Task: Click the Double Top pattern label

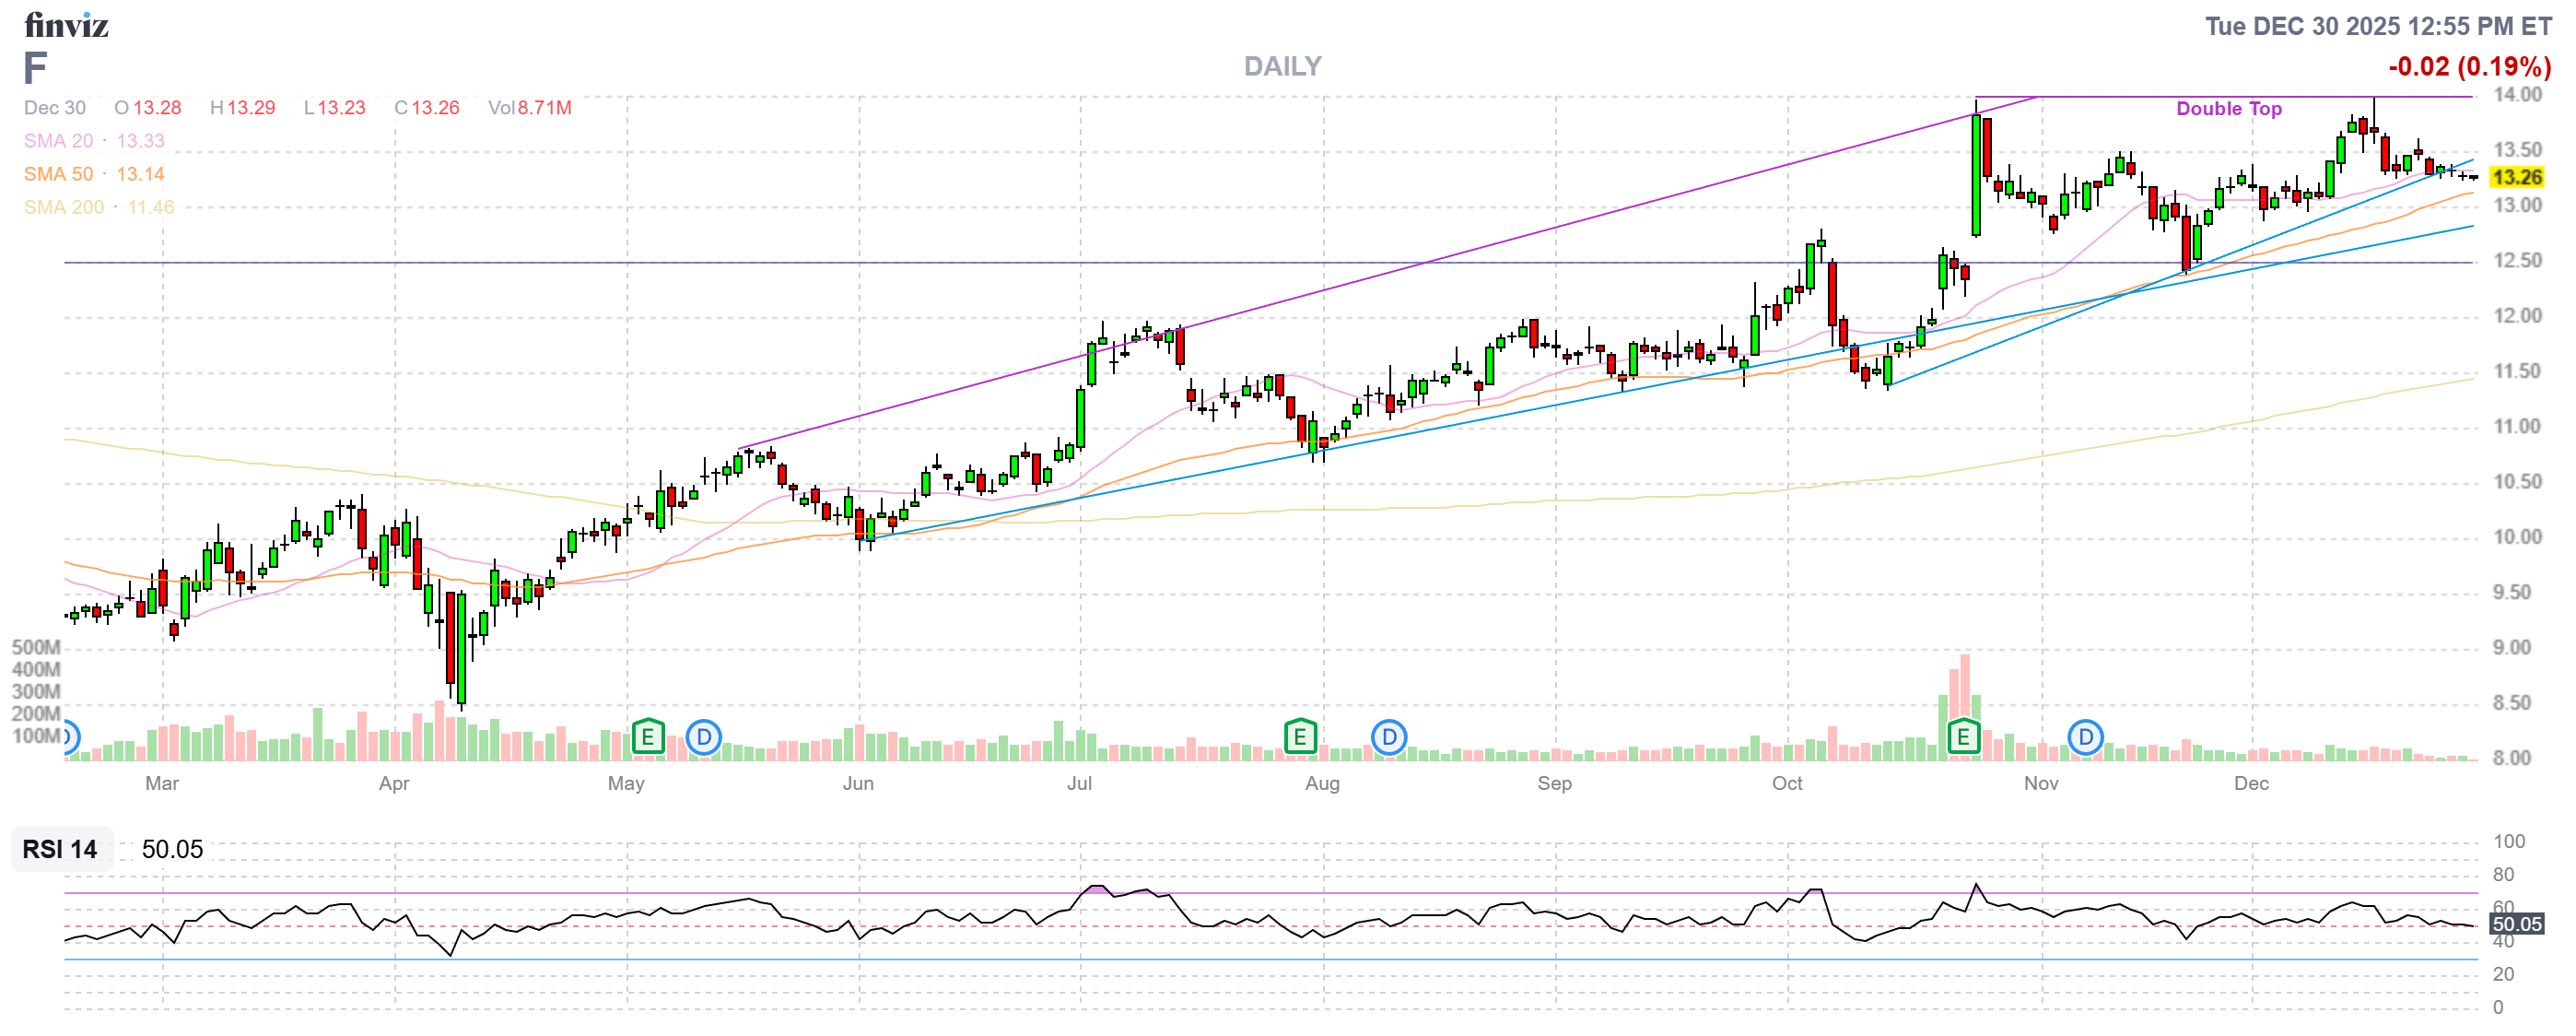Action: tap(2228, 109)
